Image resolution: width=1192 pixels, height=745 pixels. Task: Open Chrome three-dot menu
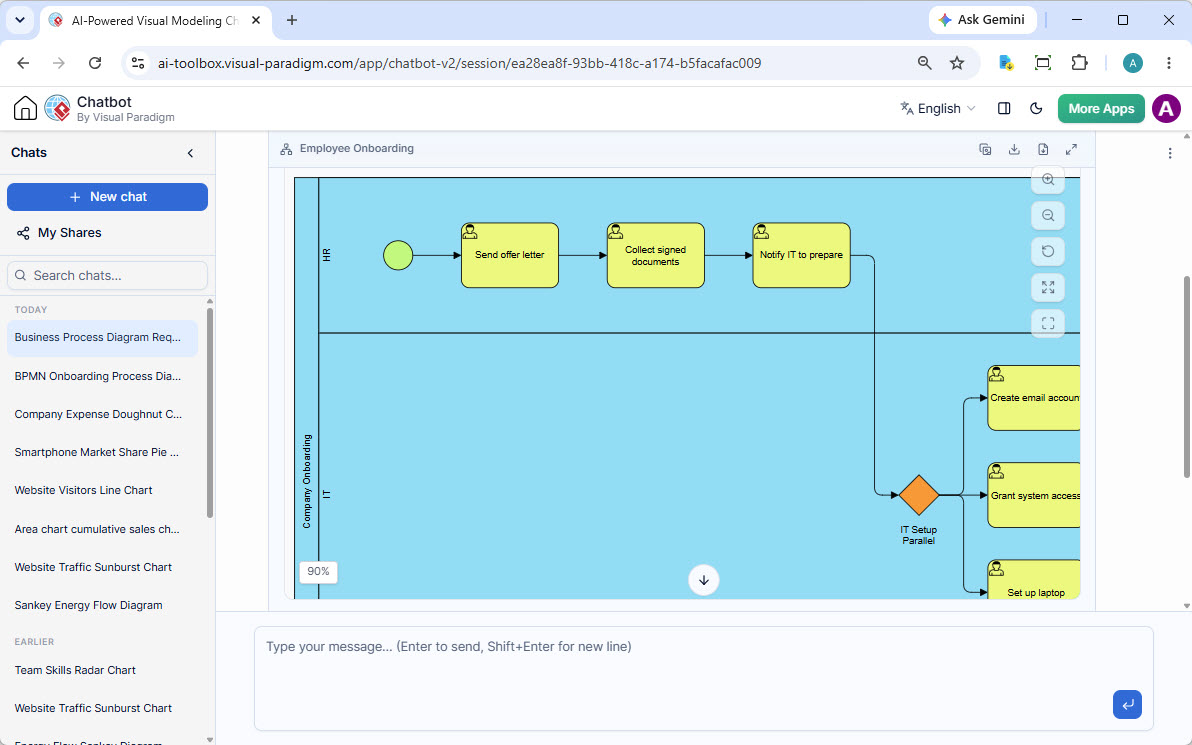(1169, 63)
